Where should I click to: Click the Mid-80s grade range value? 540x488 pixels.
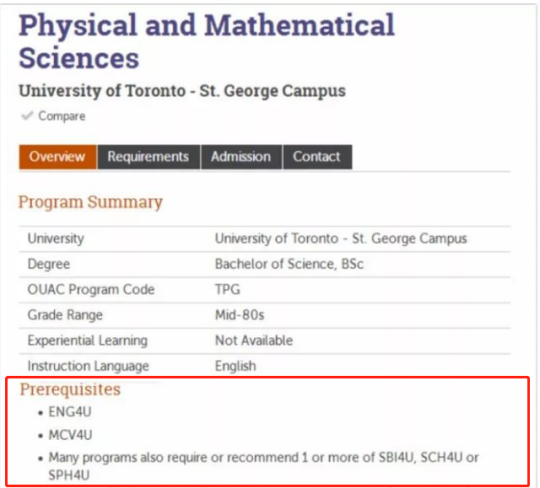tap(240, 315)
